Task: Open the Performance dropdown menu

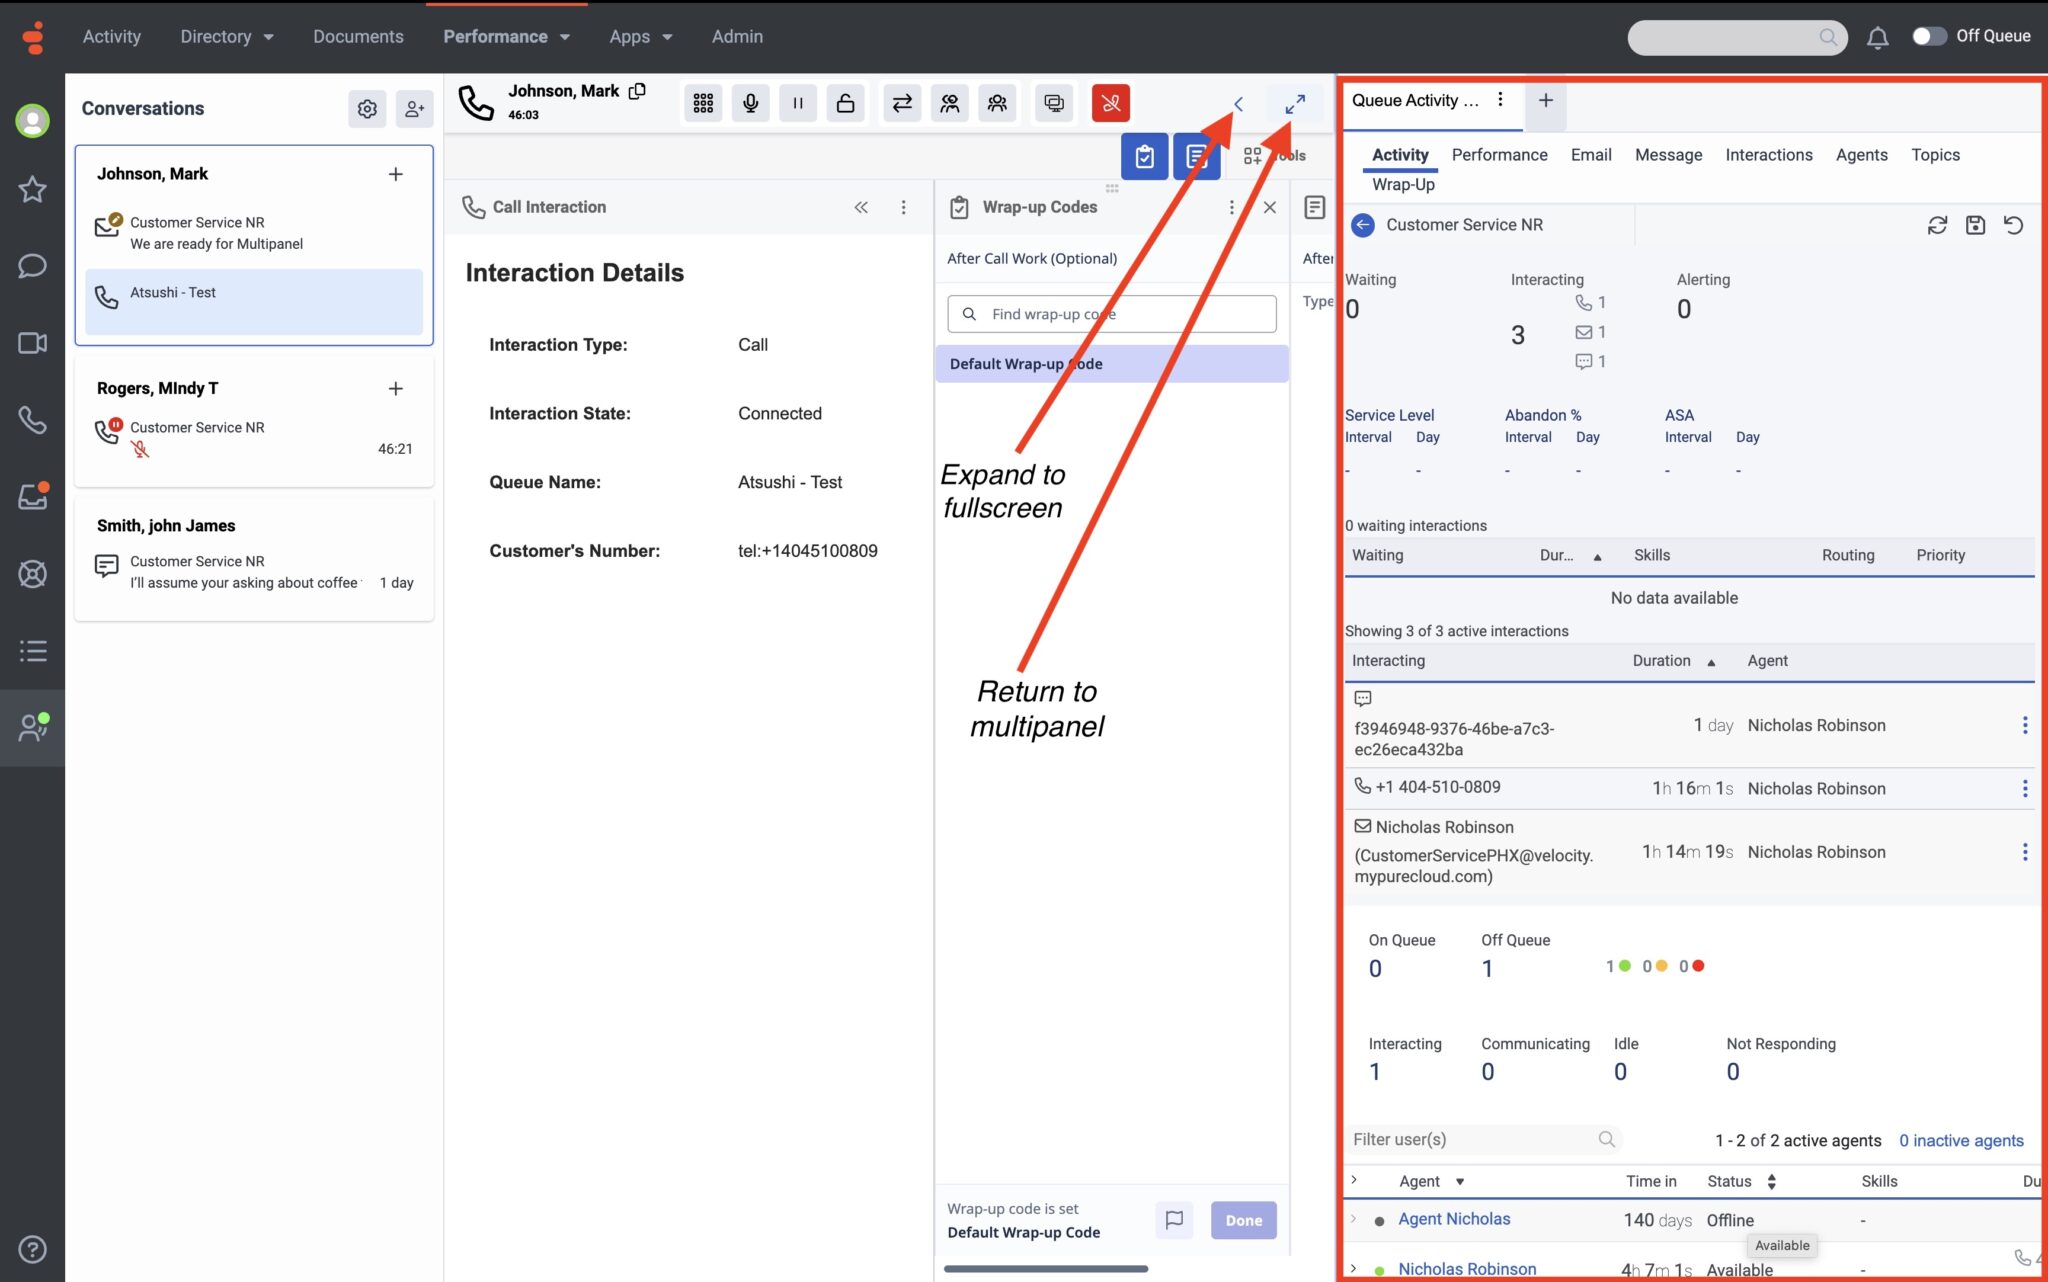Action: [x=506, y=36]
